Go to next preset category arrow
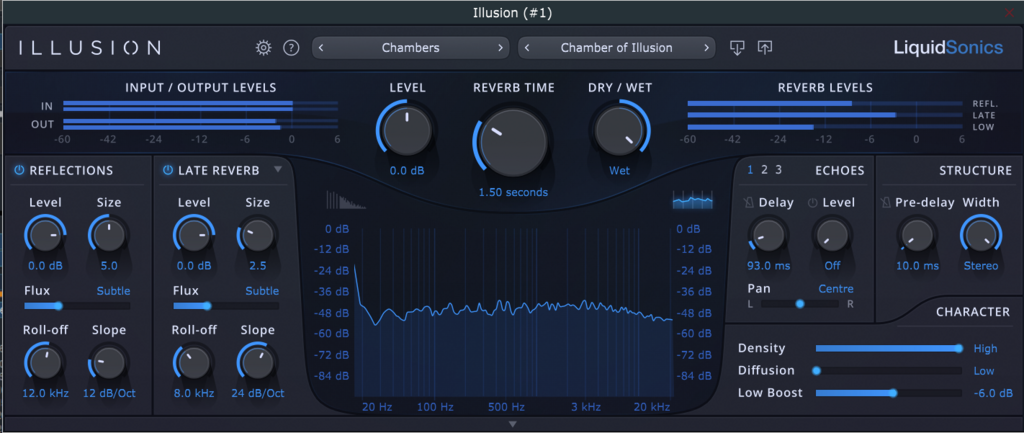This screenshot has height=433, width=1024. (x=501, y=48)
